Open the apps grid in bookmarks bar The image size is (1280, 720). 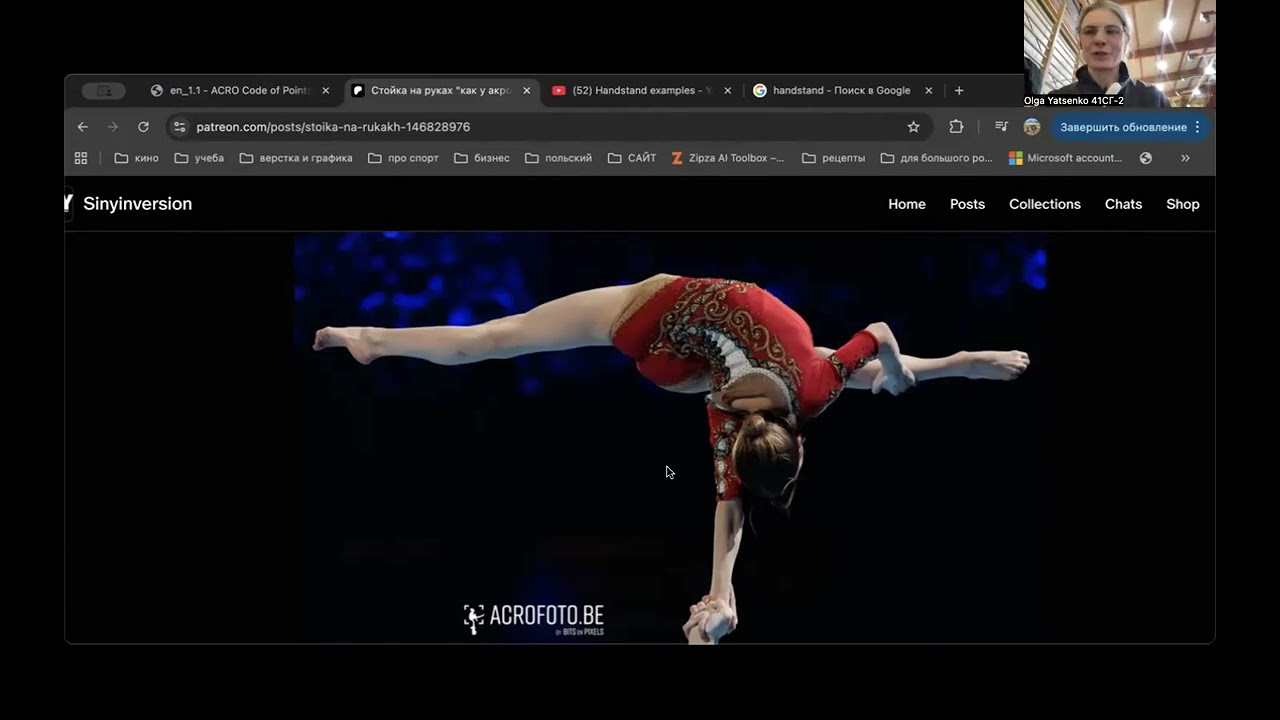(81, 158)
